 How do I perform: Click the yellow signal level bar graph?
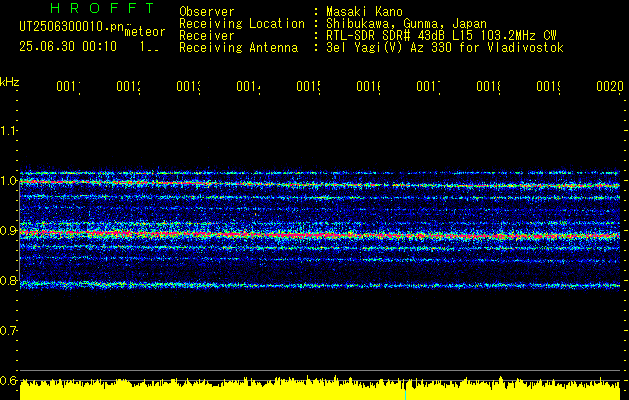click(x=320, y=389)
